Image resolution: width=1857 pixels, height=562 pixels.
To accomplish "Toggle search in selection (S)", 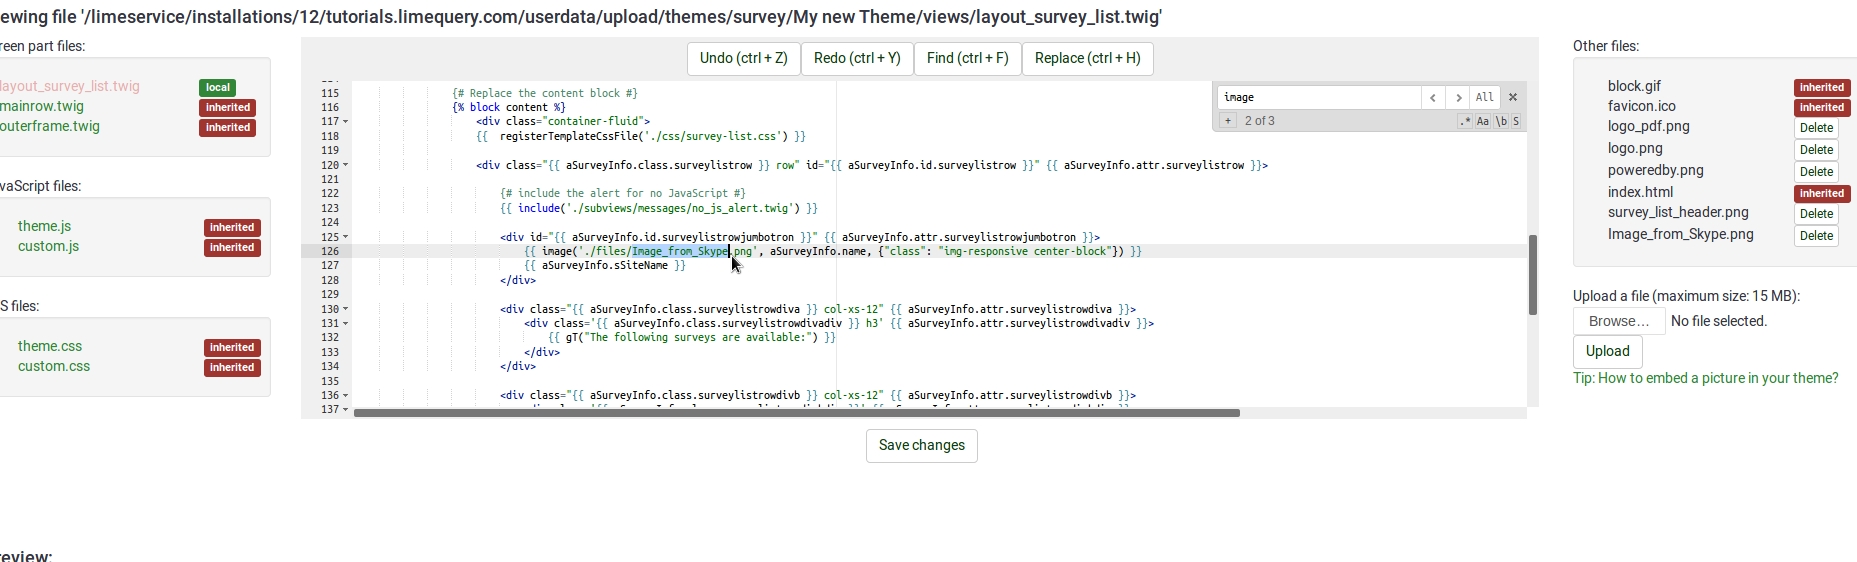I will click(1516, 121).
